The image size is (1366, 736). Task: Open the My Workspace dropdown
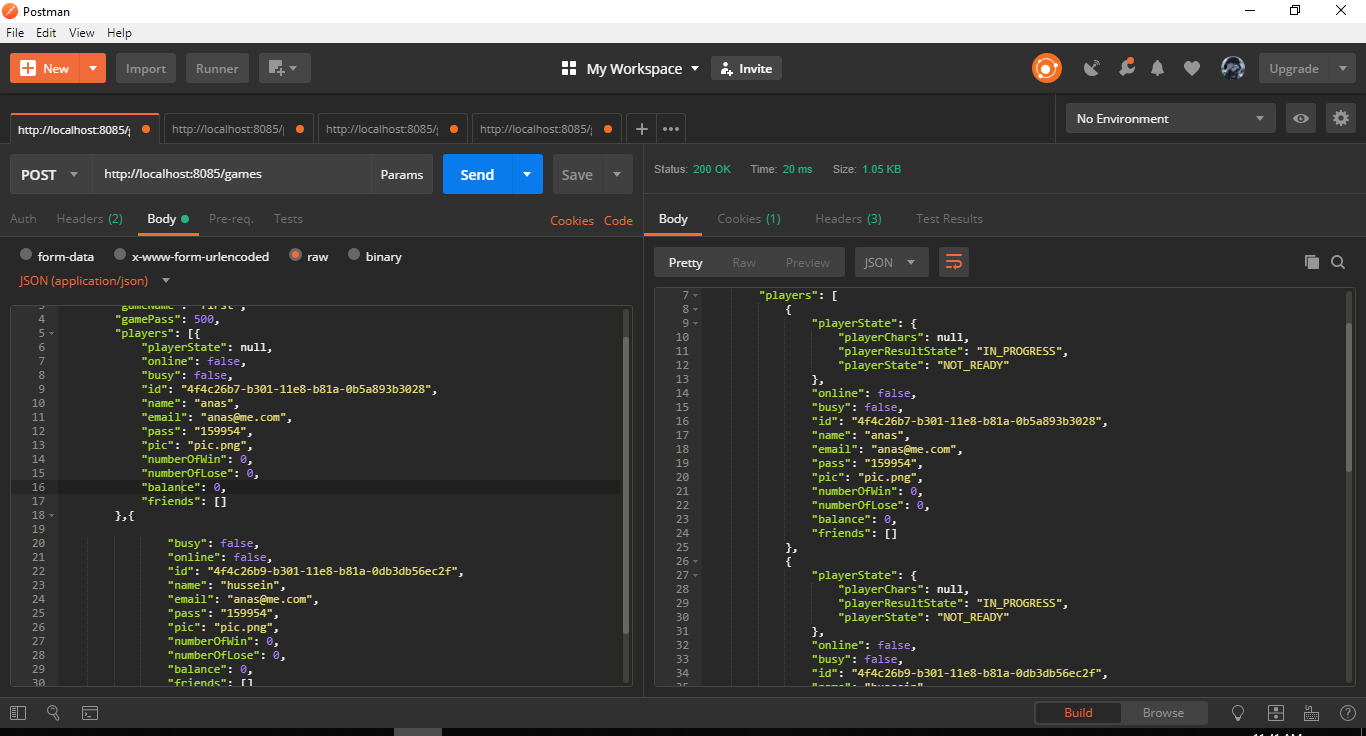point(630,68)
